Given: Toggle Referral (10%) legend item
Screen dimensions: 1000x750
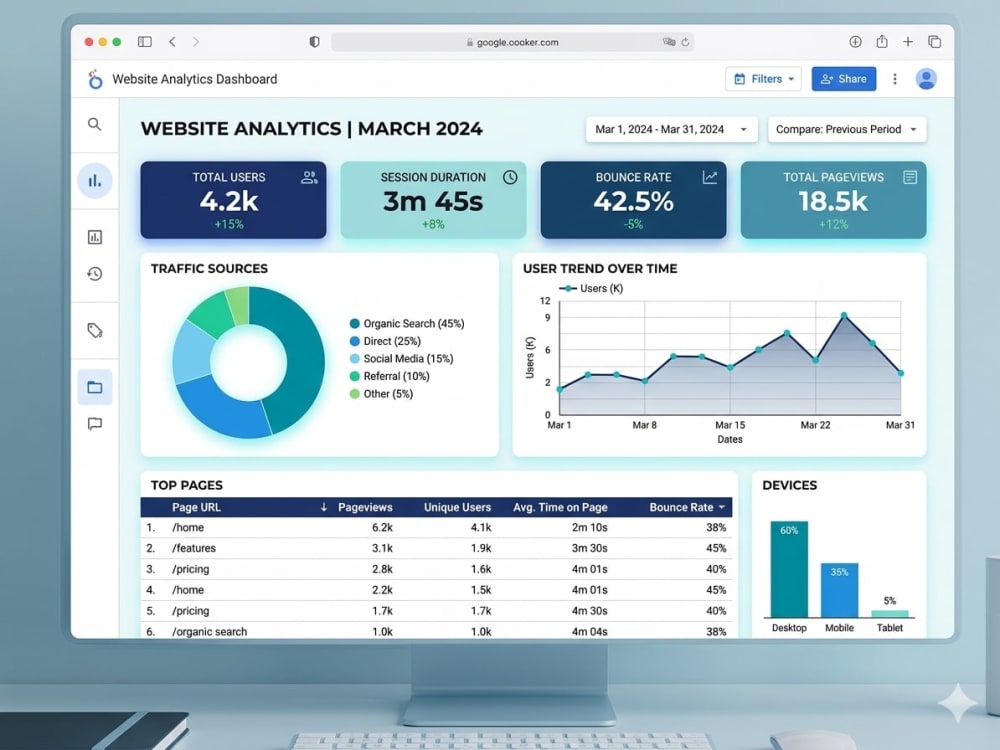Looking at the screenshot, I should [390, 376].
